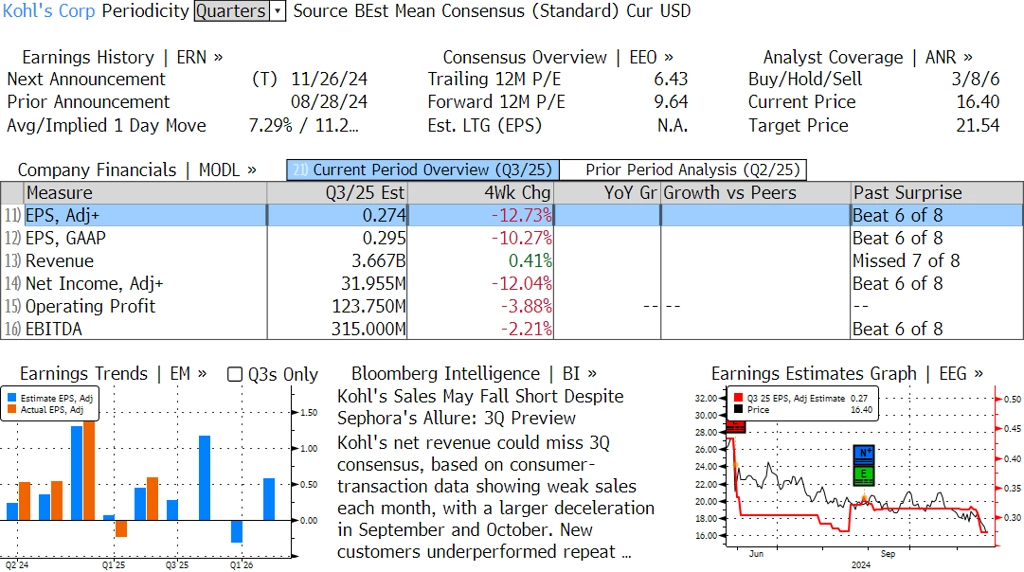Image resolution: width=1024 pixels, height=572 pixels.
Task: Click Target Price 21.54 value
Action: (x=978, y=125)
